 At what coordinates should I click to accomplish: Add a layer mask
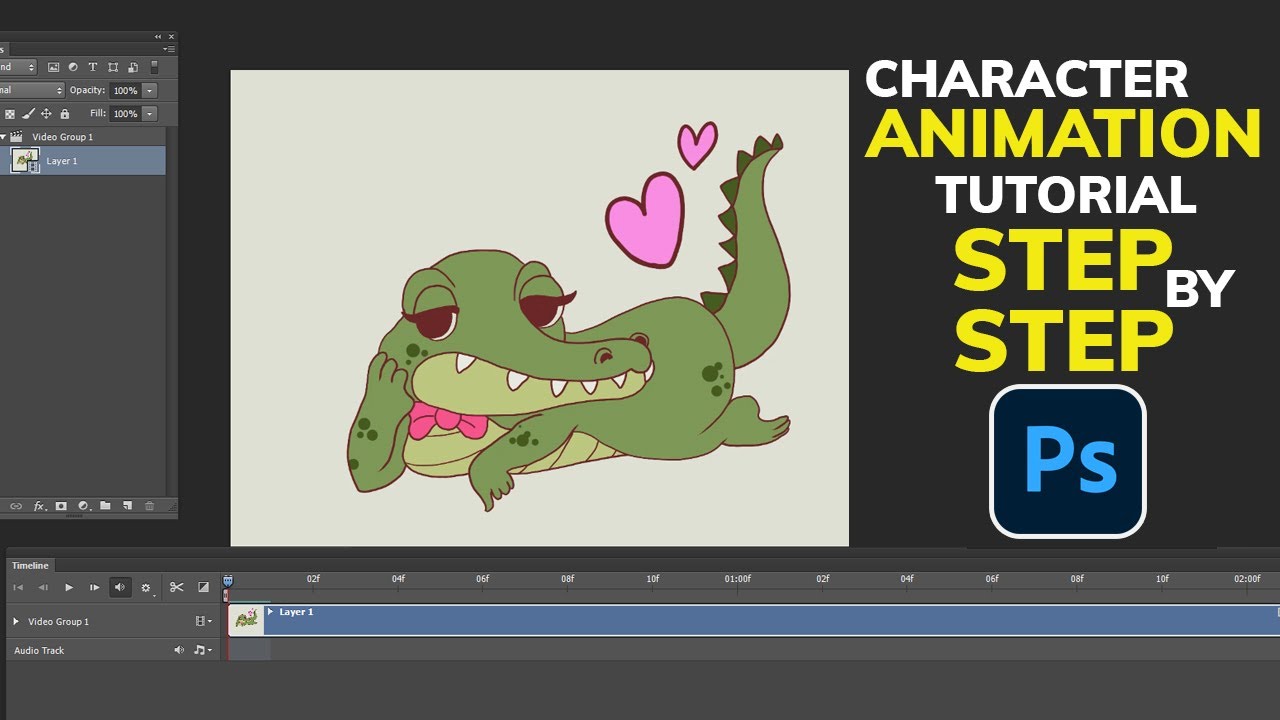click(x=61, y=506)
